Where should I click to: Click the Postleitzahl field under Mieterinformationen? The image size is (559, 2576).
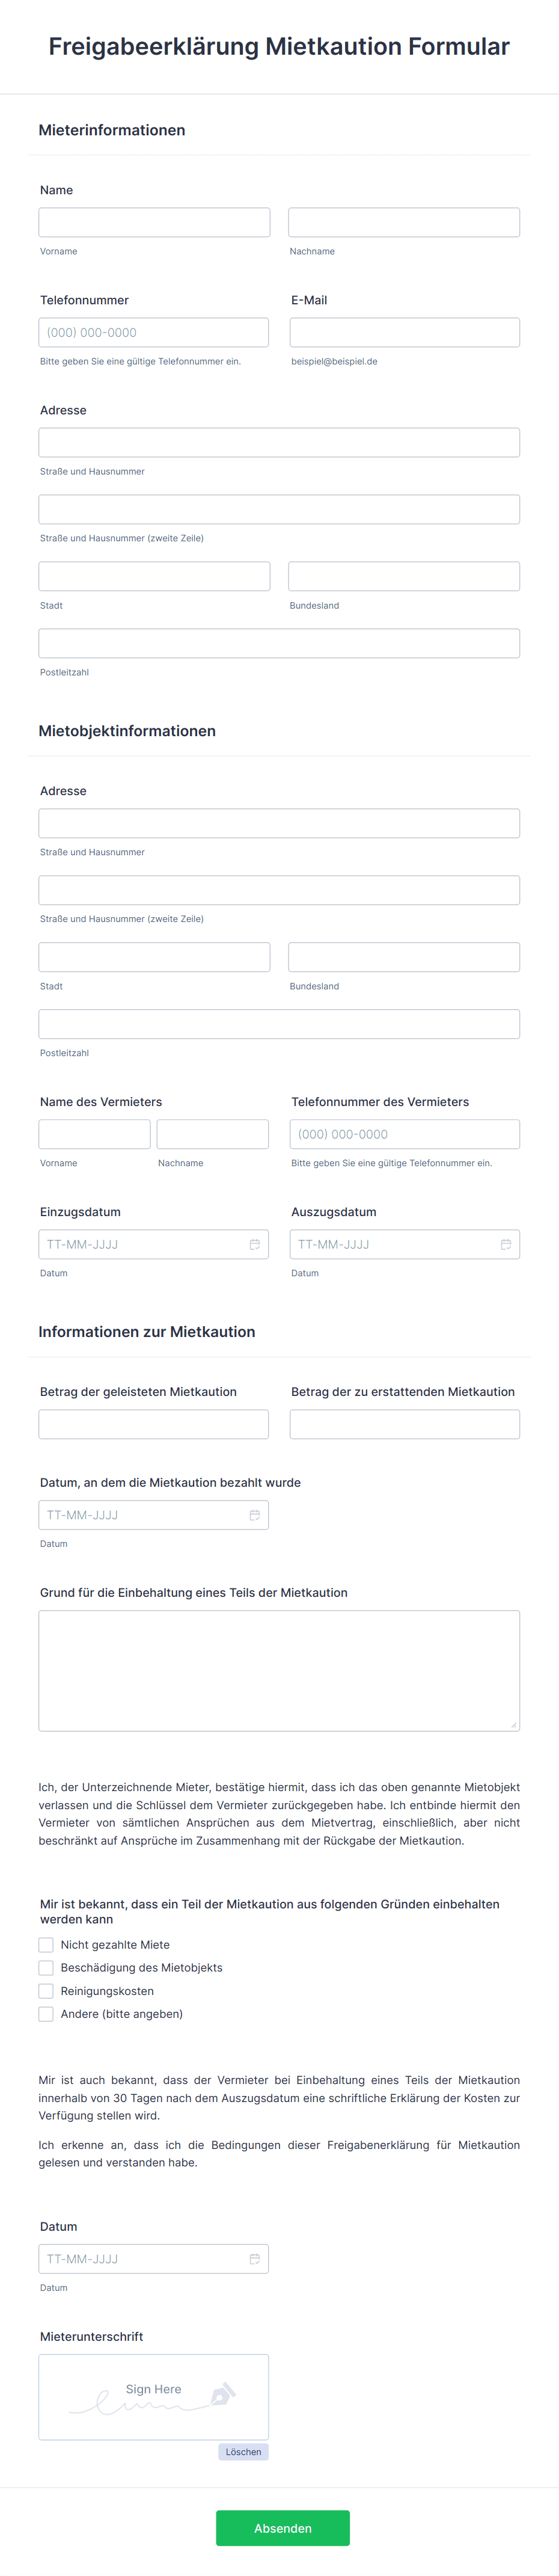coord(278,643)
